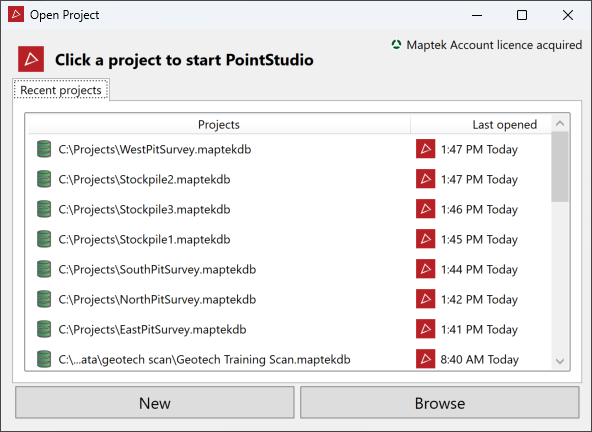The image size is (592, 432).
Task: Sort by the Last opened column header
Action: click(480, 125)
